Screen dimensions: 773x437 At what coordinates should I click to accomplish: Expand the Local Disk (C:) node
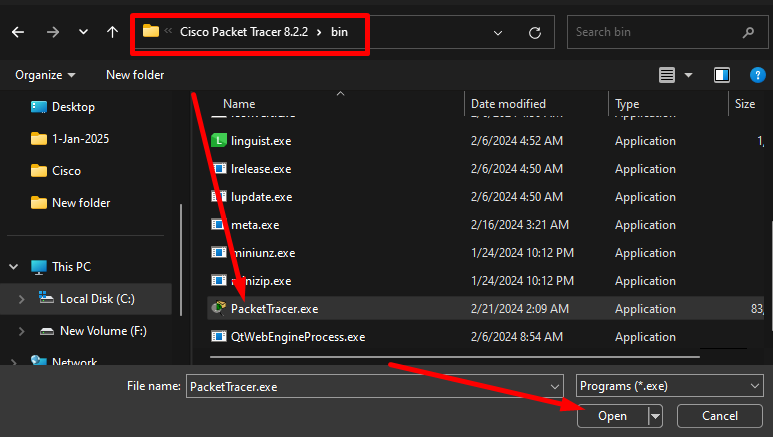pyautogui.click(x=21, y=299)
